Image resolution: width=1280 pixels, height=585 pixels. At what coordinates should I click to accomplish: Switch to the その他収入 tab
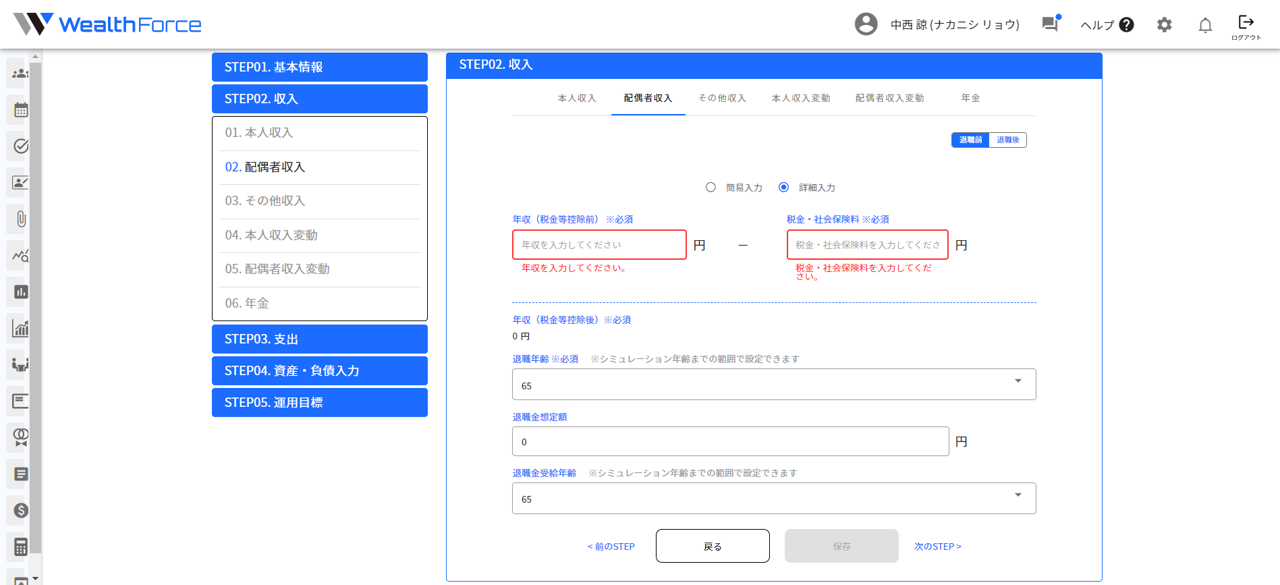click(722, 98)
